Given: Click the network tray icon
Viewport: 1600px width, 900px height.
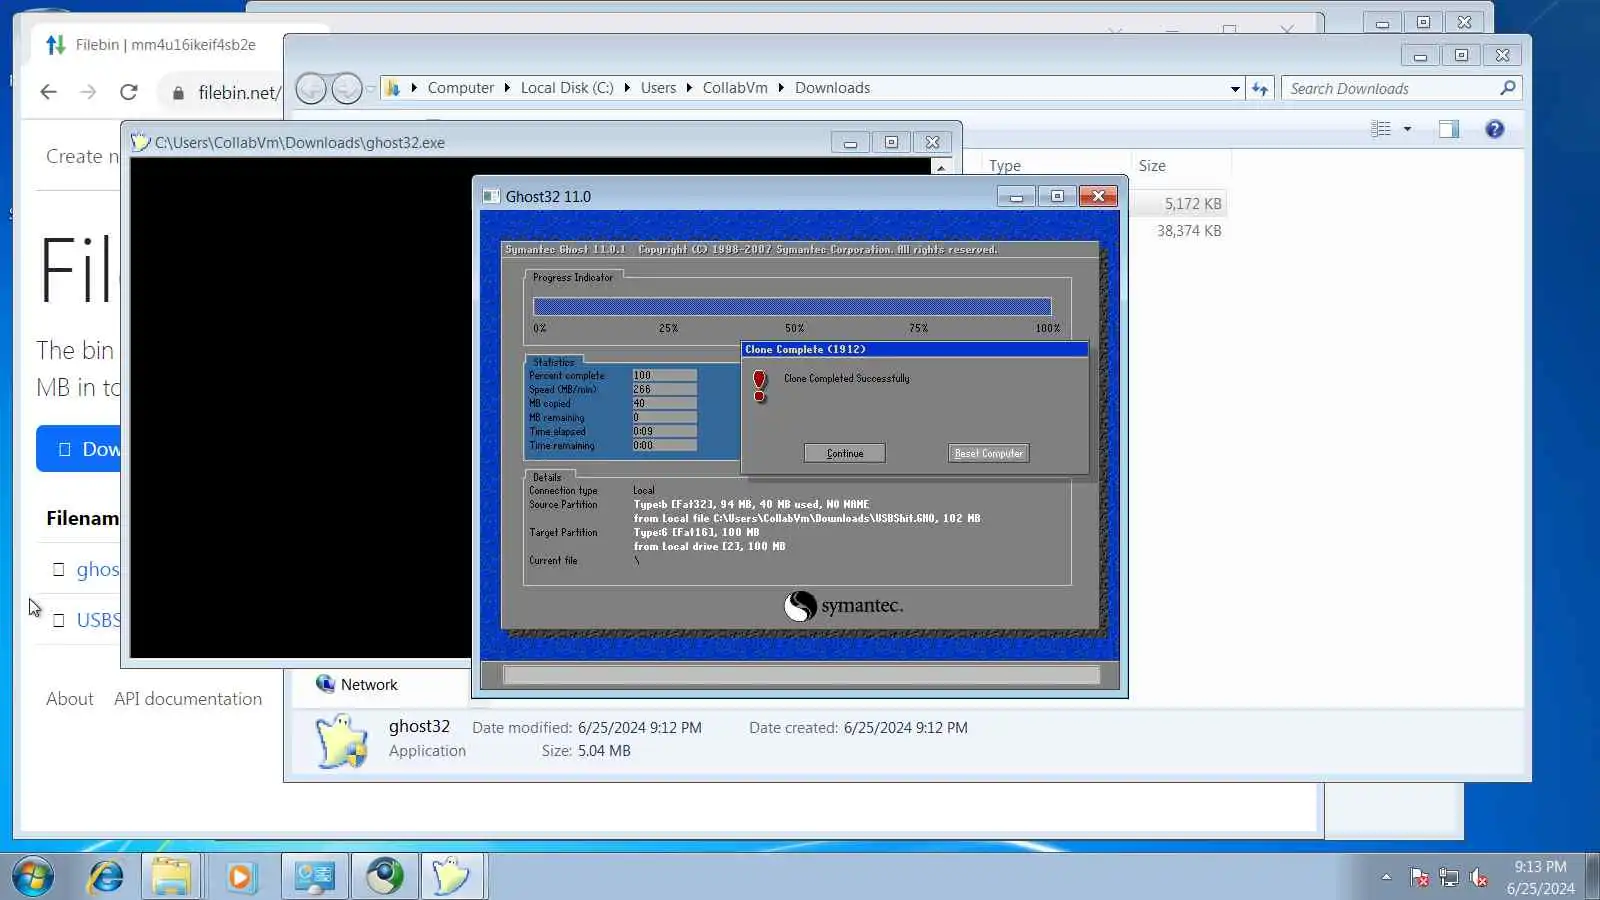Looking at the screenshot, I should pyautogui.click(x=1449, y=878).
